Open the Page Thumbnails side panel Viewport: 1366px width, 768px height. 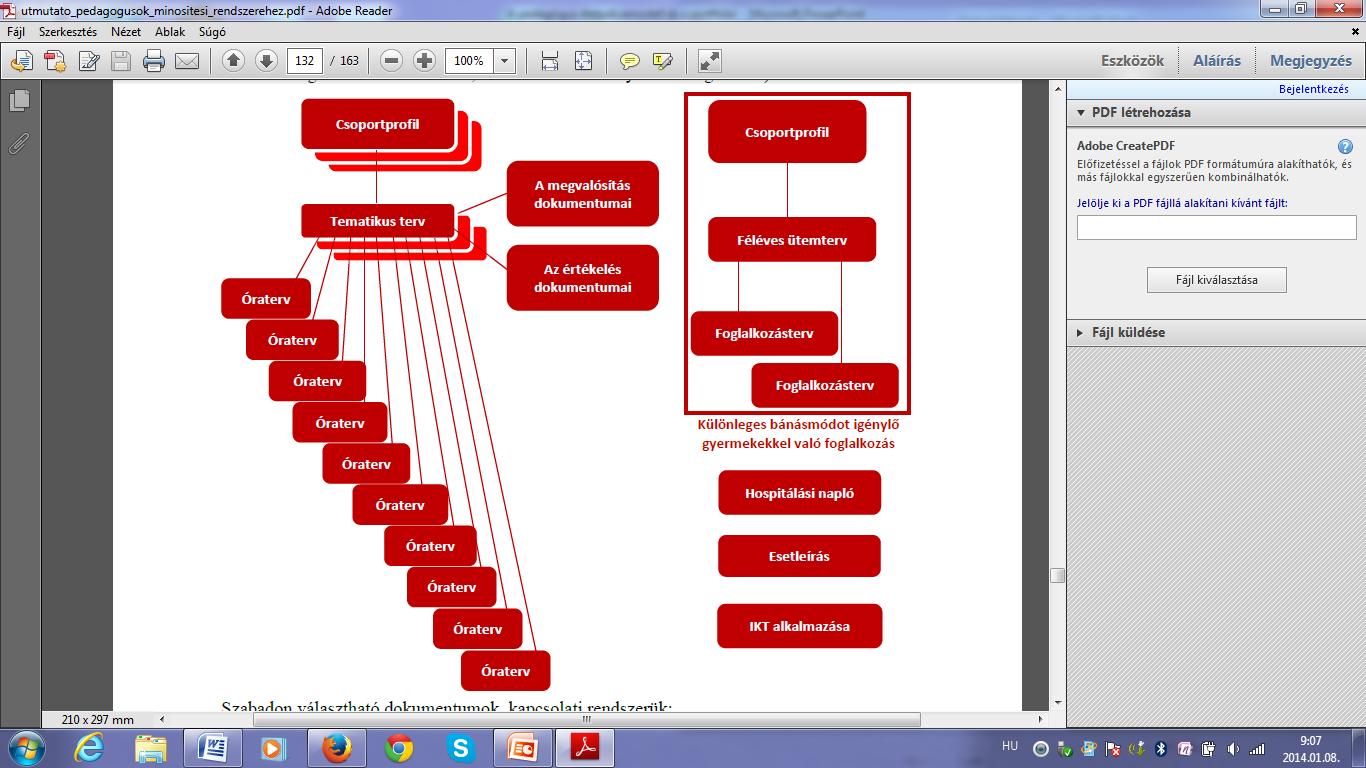click(19, 101)
